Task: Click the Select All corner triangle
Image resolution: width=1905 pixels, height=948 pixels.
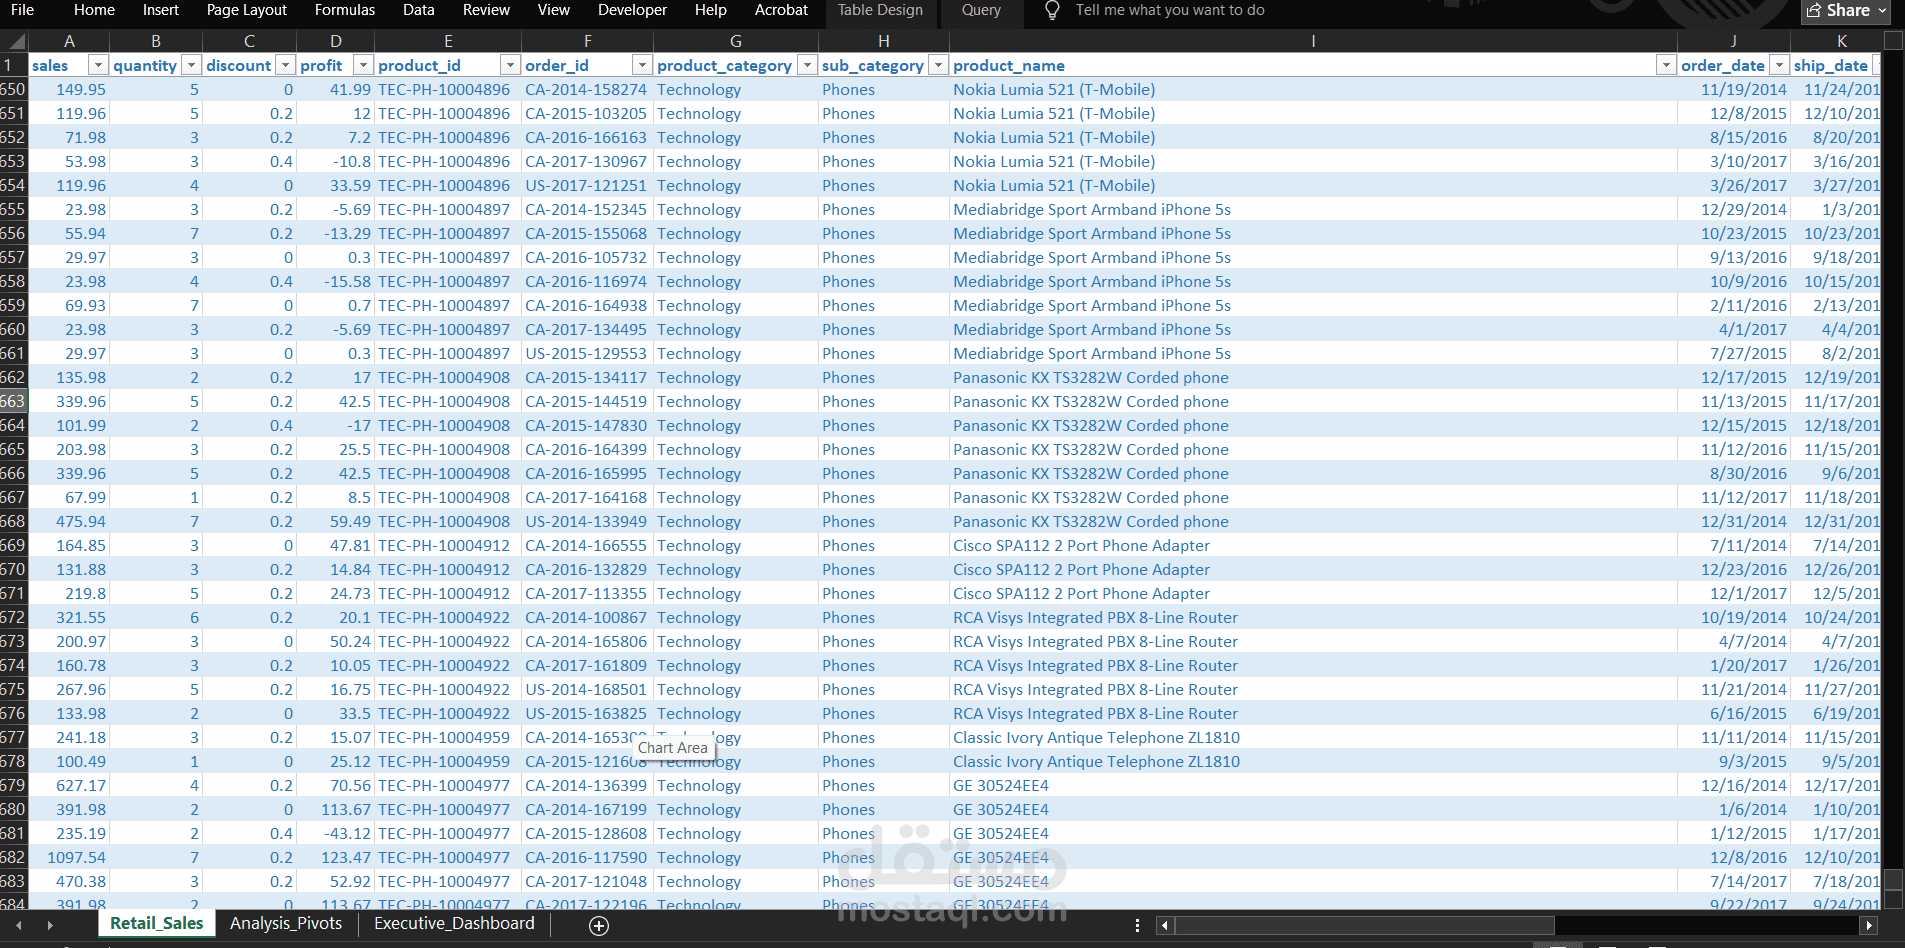Action: 14,41
